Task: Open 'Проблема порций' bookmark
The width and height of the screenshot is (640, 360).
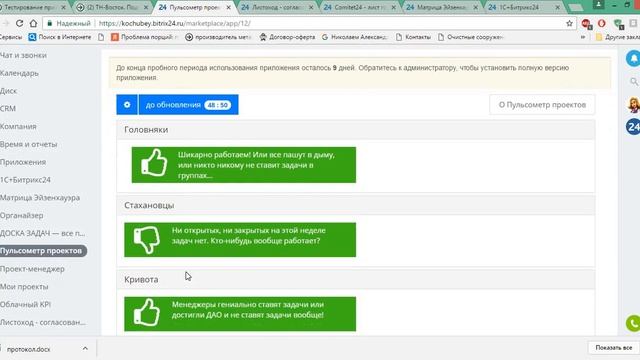Action: pyautogui.click(x=145, y=37)
